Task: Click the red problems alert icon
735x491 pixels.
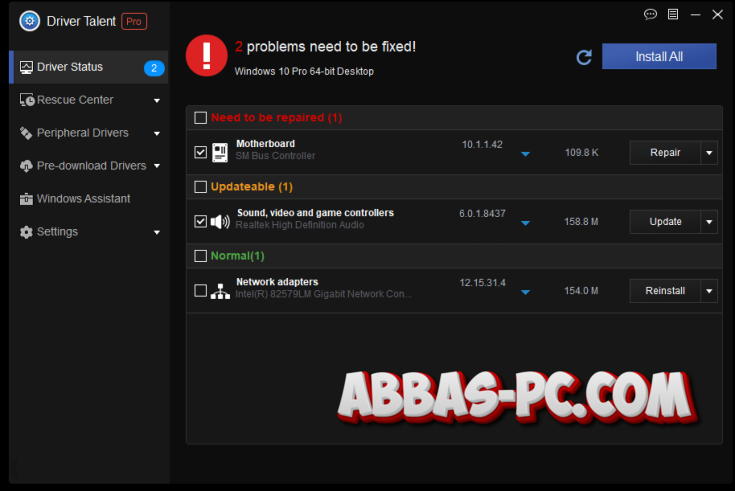Action: coord(207,56)
